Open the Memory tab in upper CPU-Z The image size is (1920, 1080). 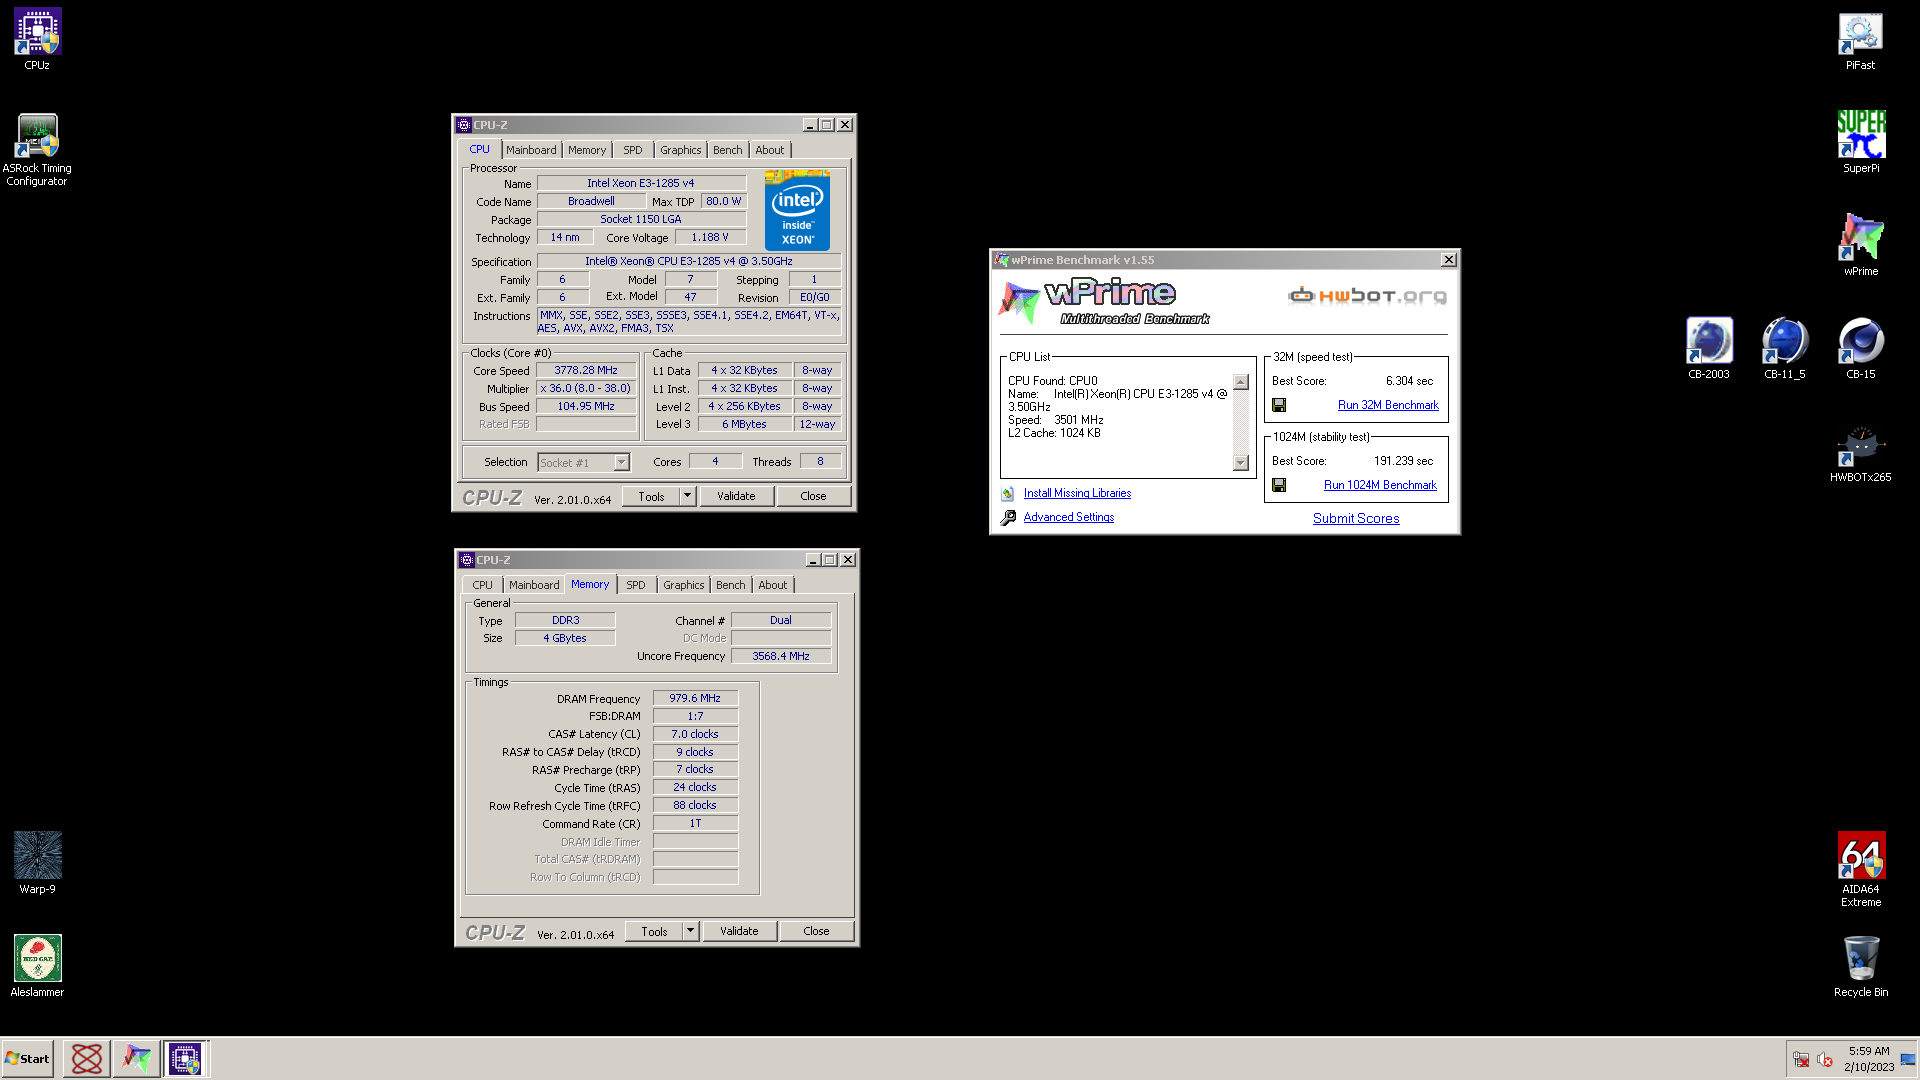pos(587,150)
